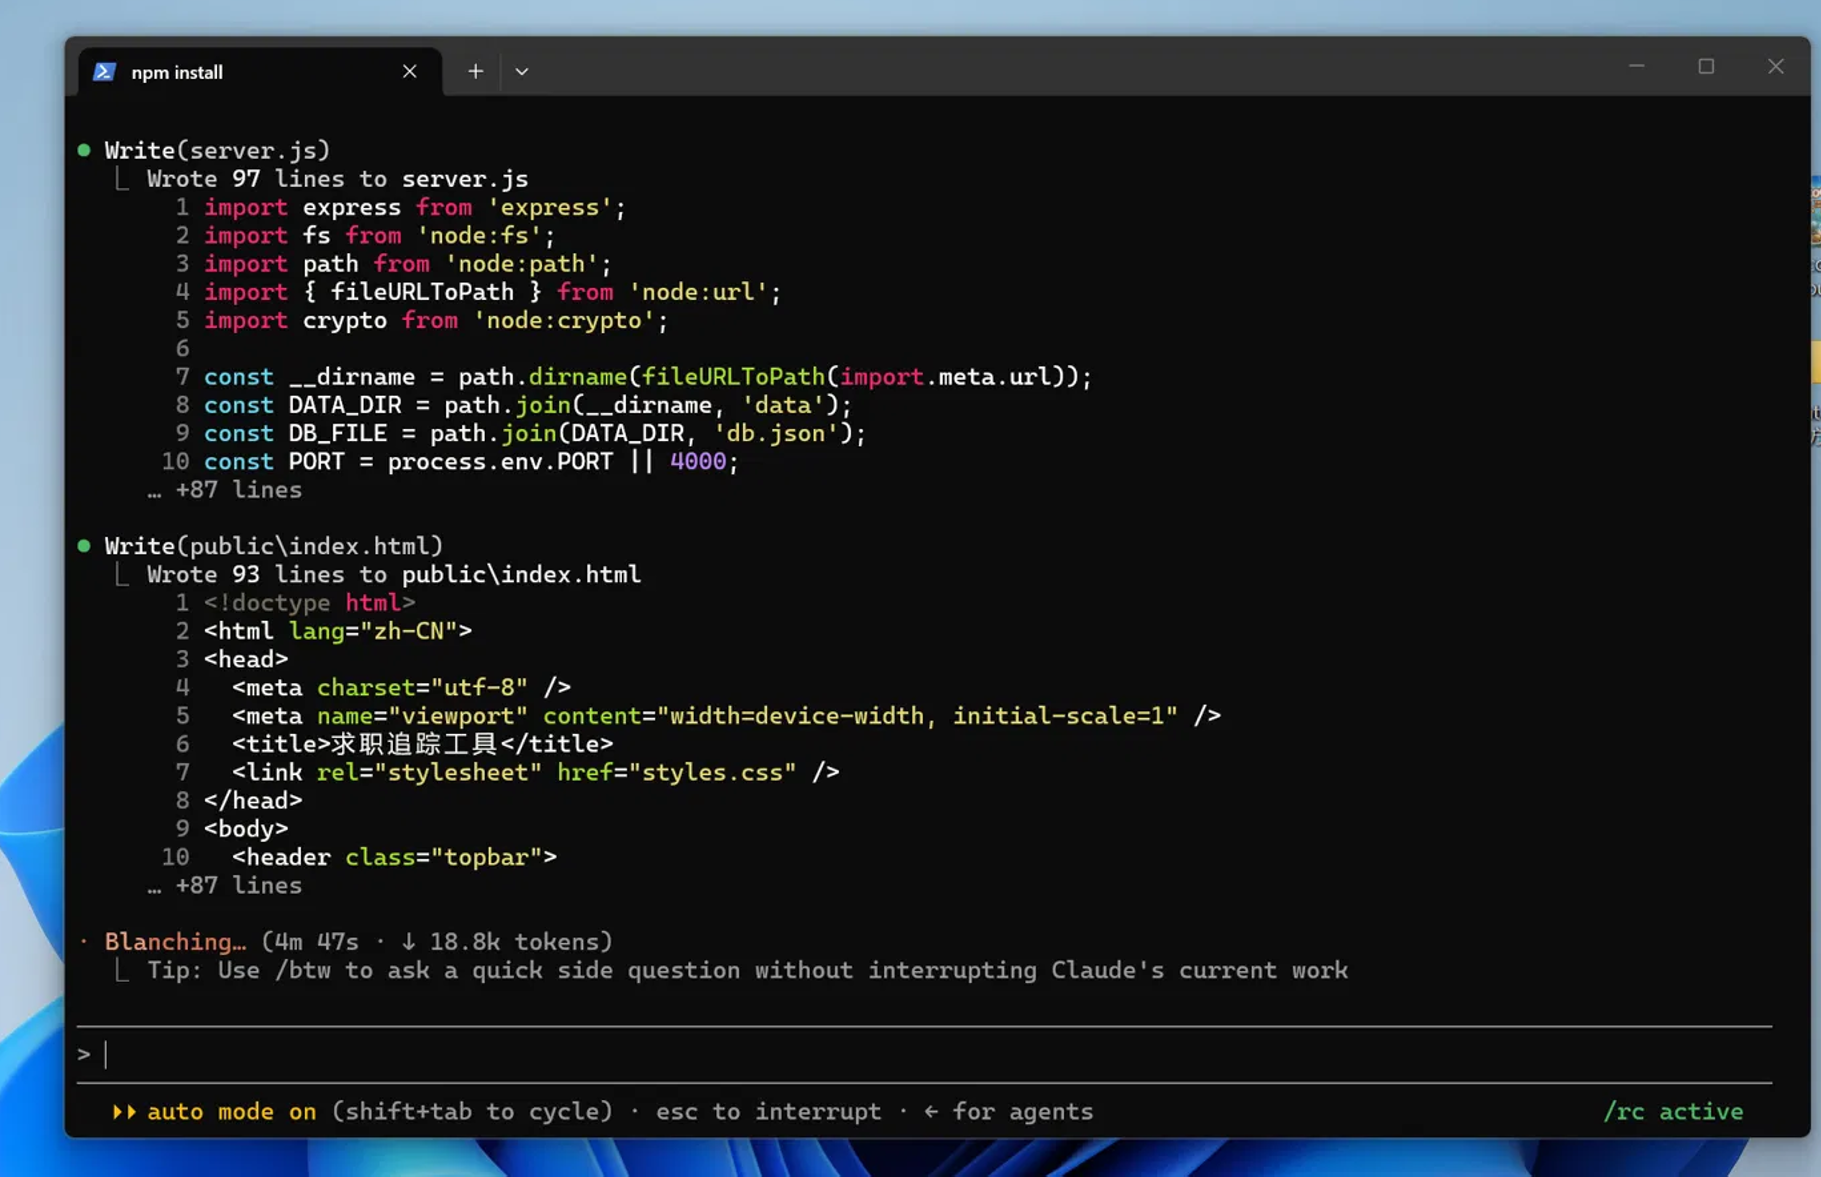Viewport: 1821px width, 1177px height.
Task: Minimize the terminal window
Action: [x=1637, y=66]
